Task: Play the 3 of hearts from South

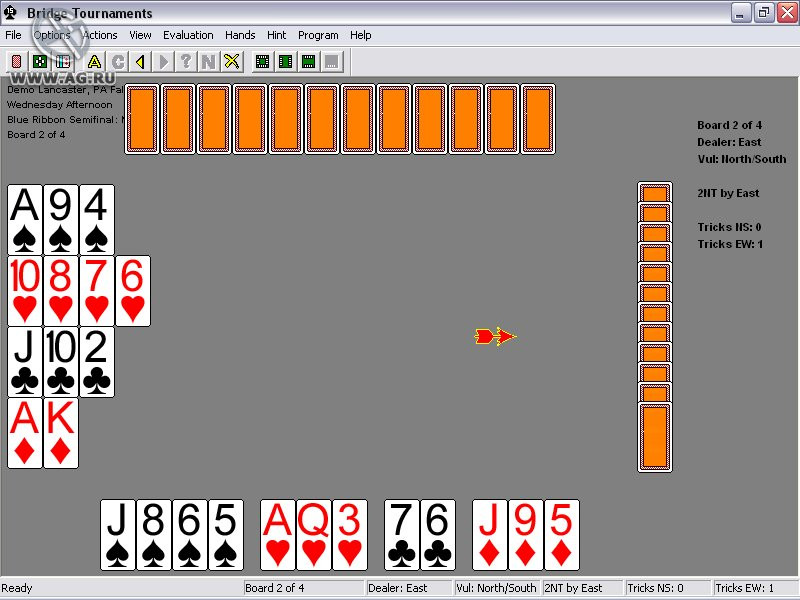Action: click(x=350, y=535)
